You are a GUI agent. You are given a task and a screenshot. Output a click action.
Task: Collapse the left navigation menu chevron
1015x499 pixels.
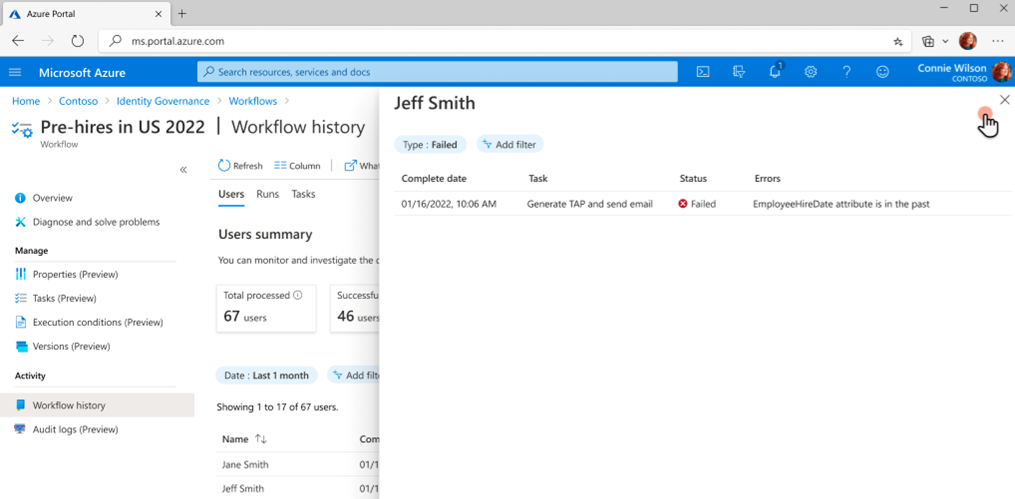coord(183,170)
